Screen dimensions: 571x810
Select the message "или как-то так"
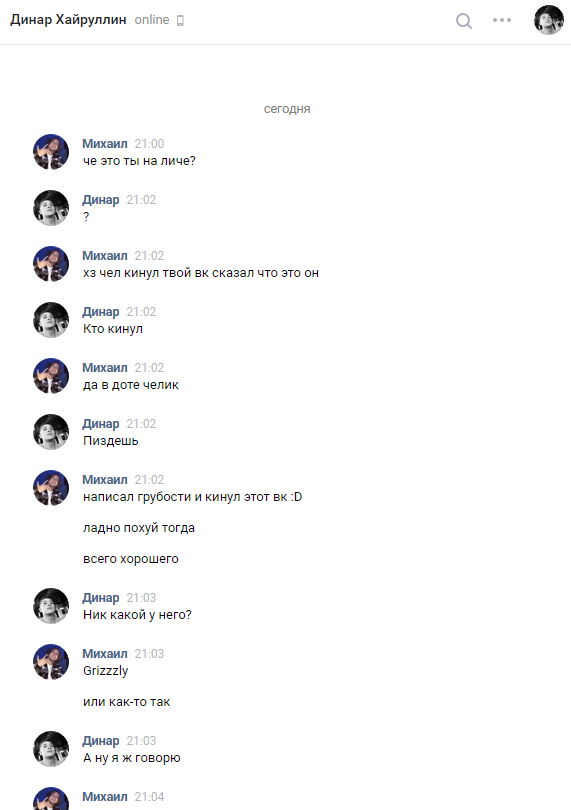coord(127,702)
